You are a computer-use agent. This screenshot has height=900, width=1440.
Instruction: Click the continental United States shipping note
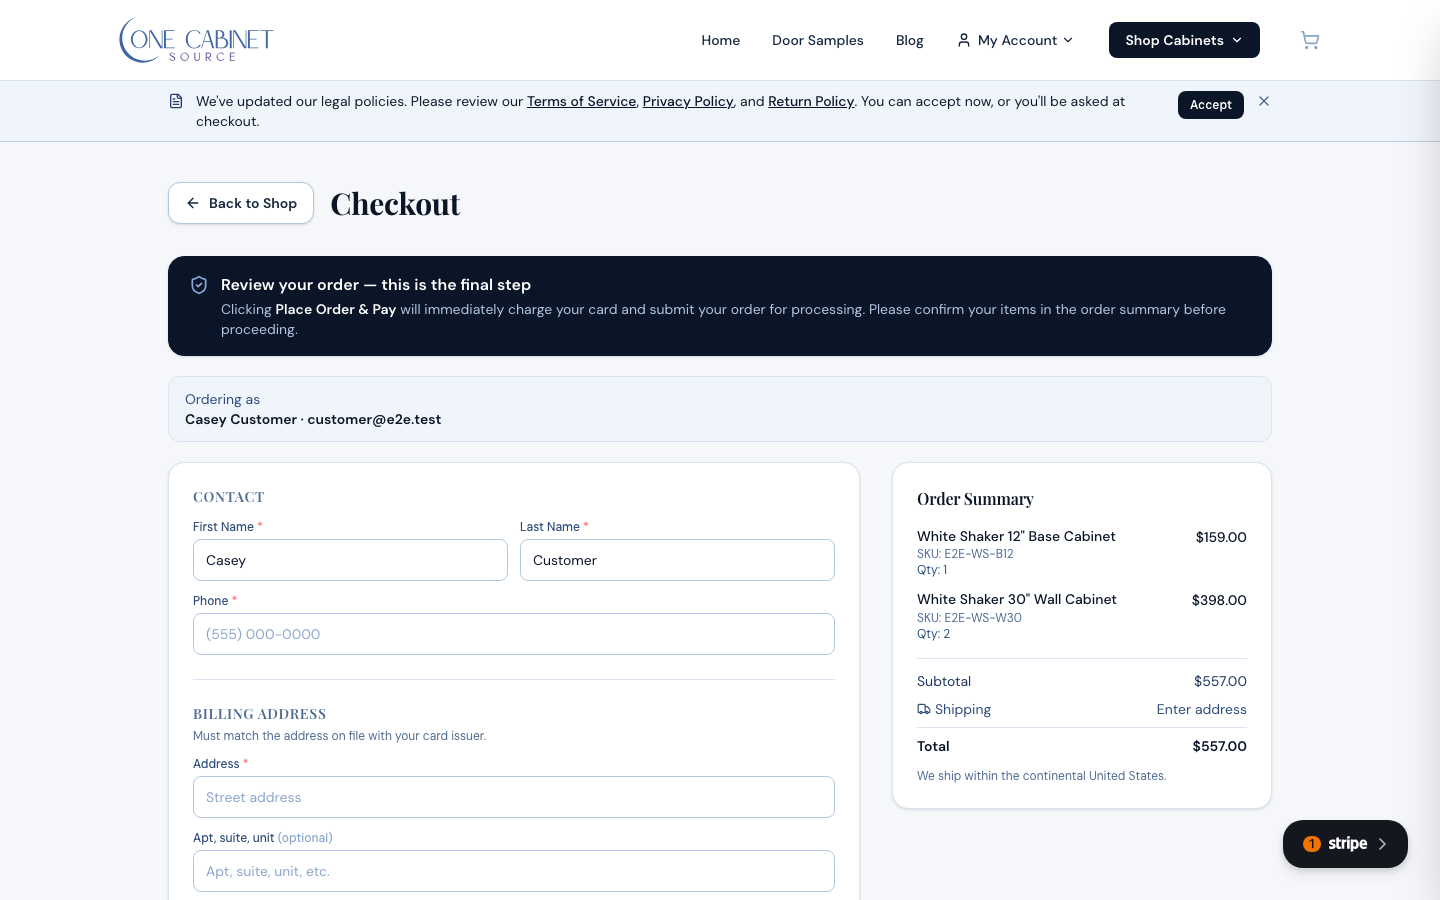click(x=1041, y=776)
